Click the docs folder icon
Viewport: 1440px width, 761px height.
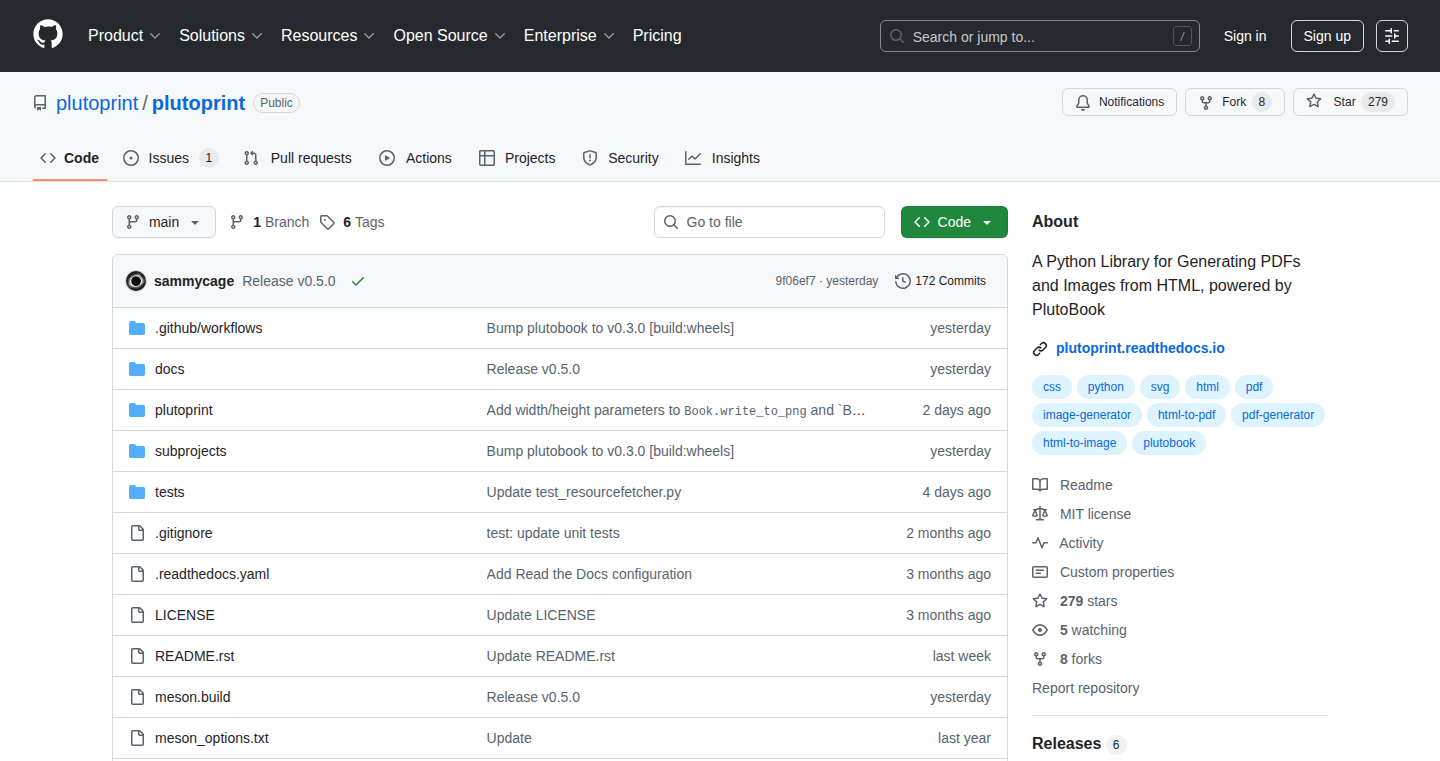click(x=137, y=369)
